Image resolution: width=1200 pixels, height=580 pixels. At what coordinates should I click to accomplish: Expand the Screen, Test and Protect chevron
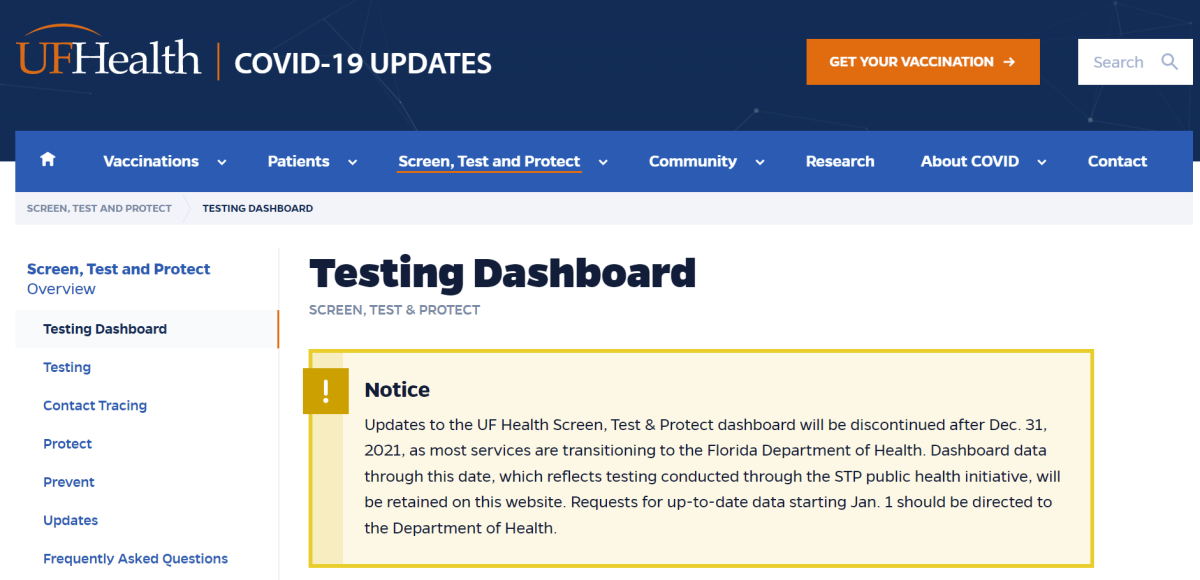tap(603, 162)
